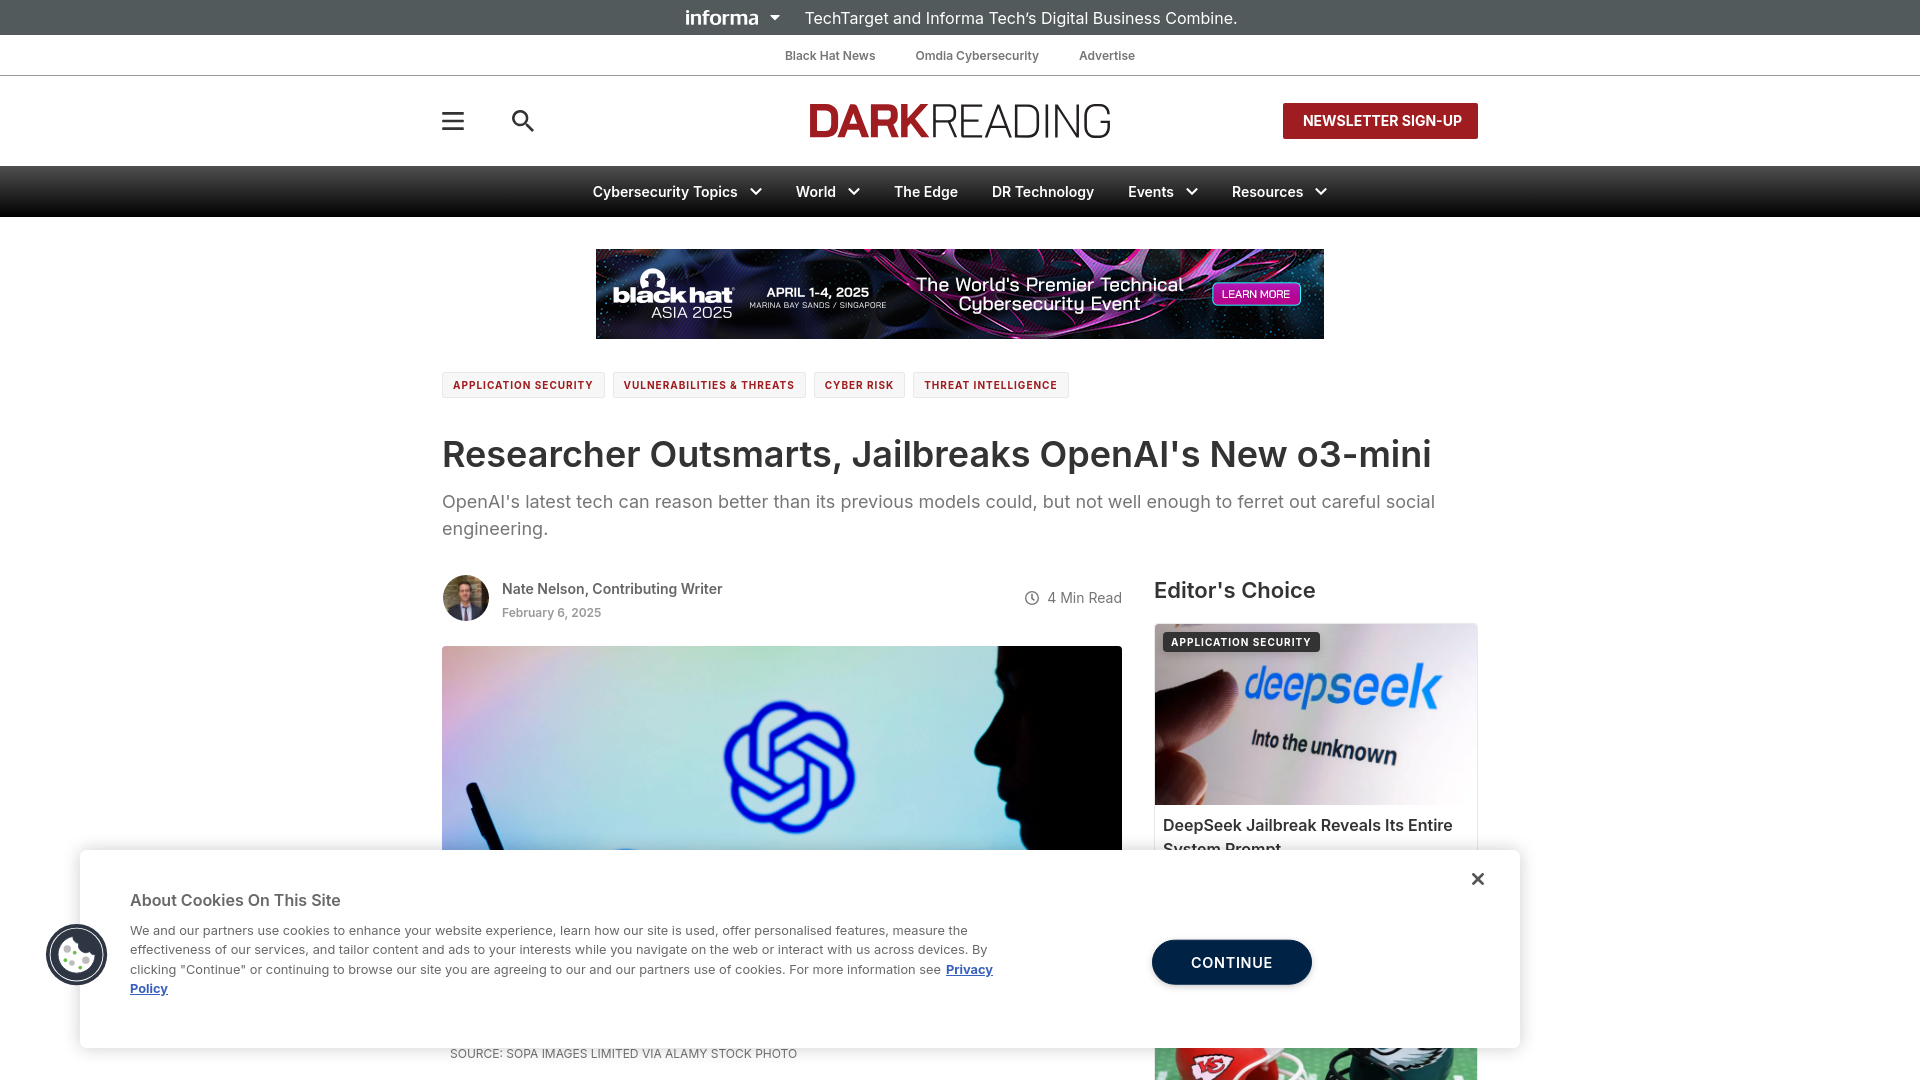The image size is (1920, 1080).
Task: Click the Black Hat Asia 2025 banner
Action: 960,294
